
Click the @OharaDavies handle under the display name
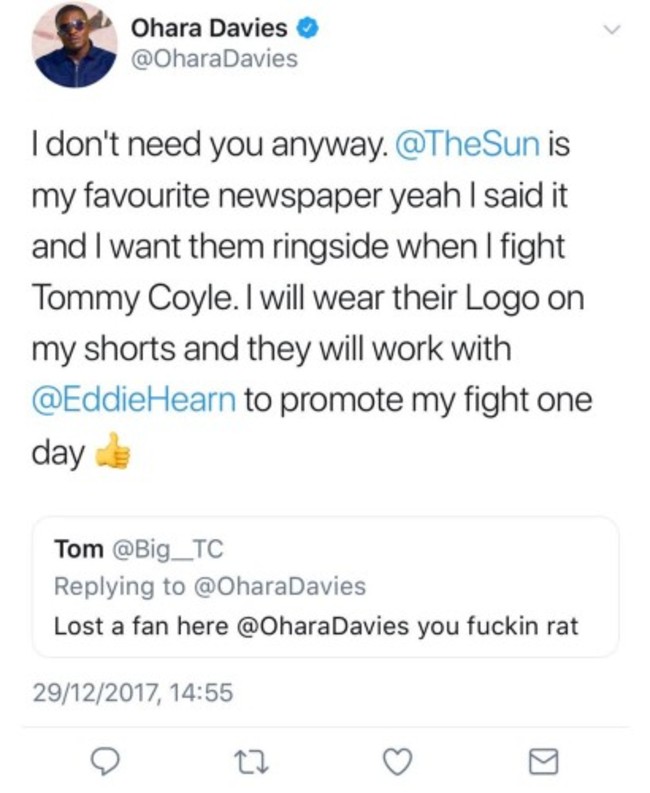(x=214, y=59)
